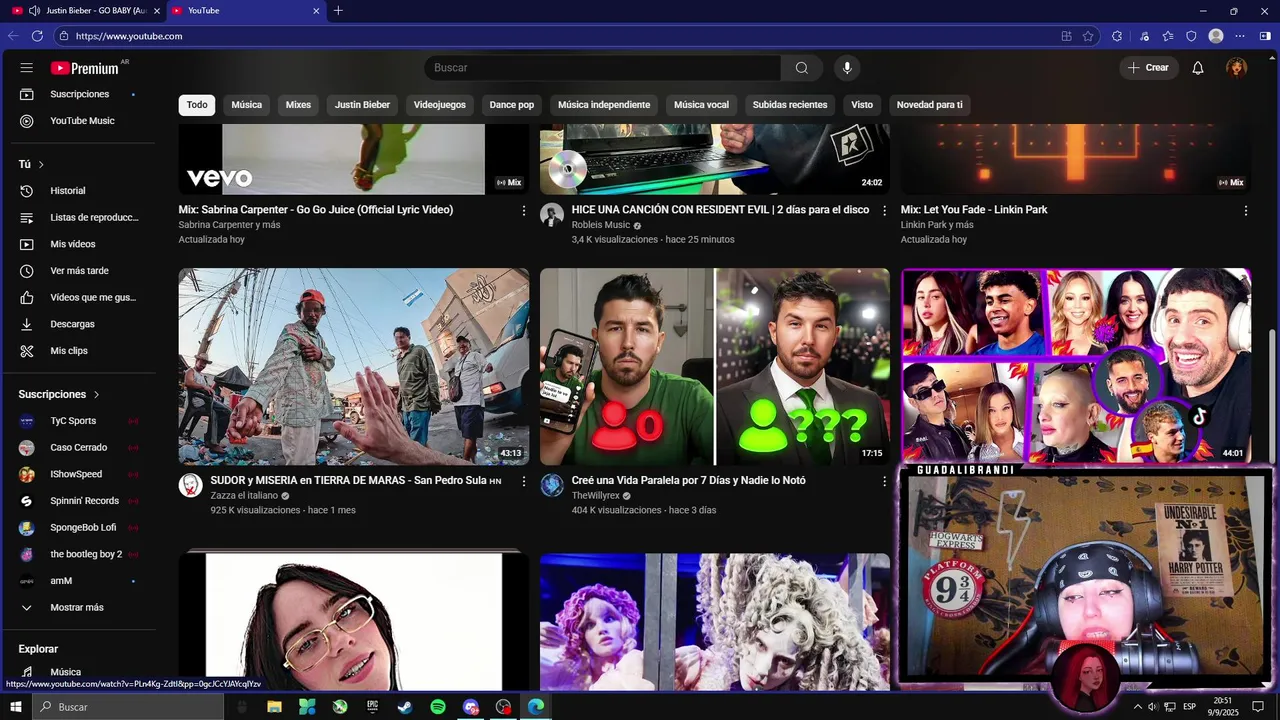The height and width of the screenshot is (720, 1280).
Task: Open Epic Games launcher in taskbar
Action: point(372,707)
